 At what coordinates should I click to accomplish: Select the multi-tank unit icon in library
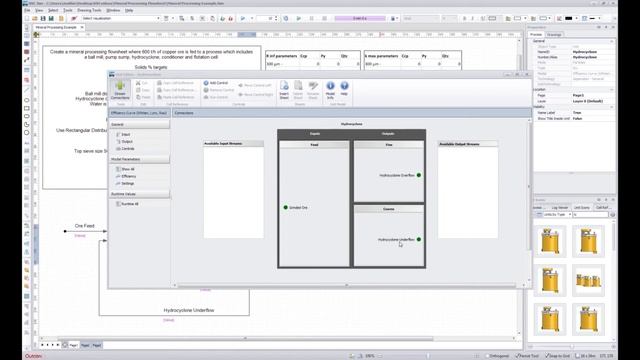[588, 280]
